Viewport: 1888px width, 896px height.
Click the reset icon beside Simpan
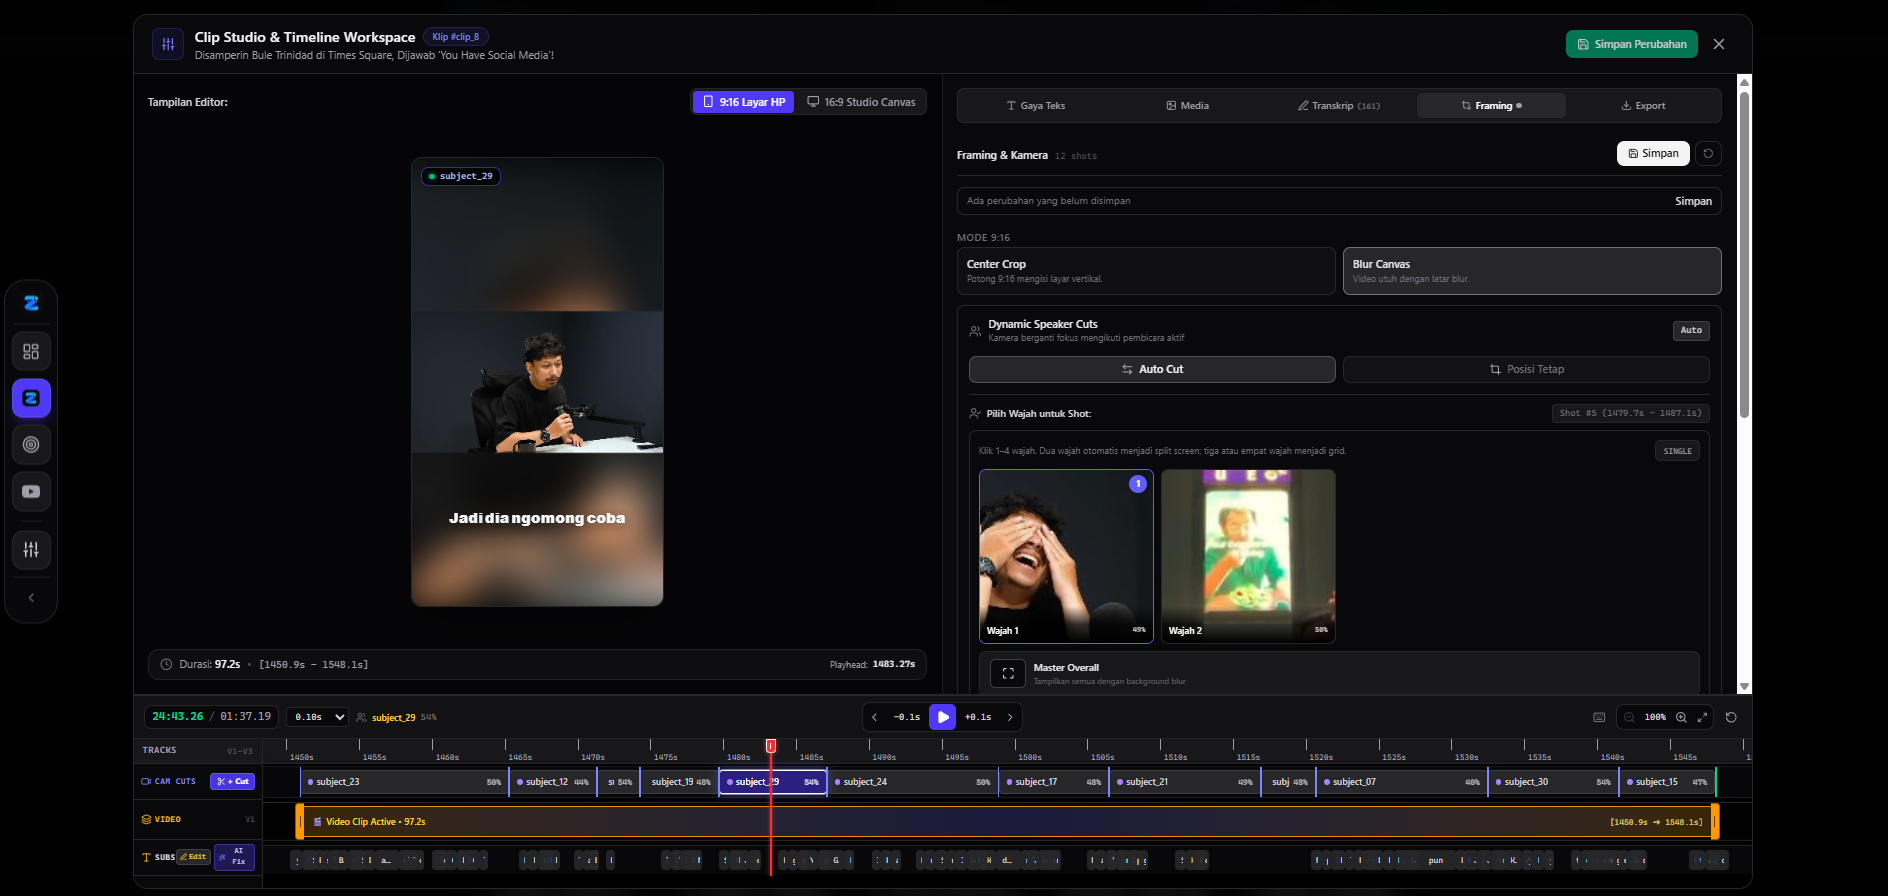1708,153
